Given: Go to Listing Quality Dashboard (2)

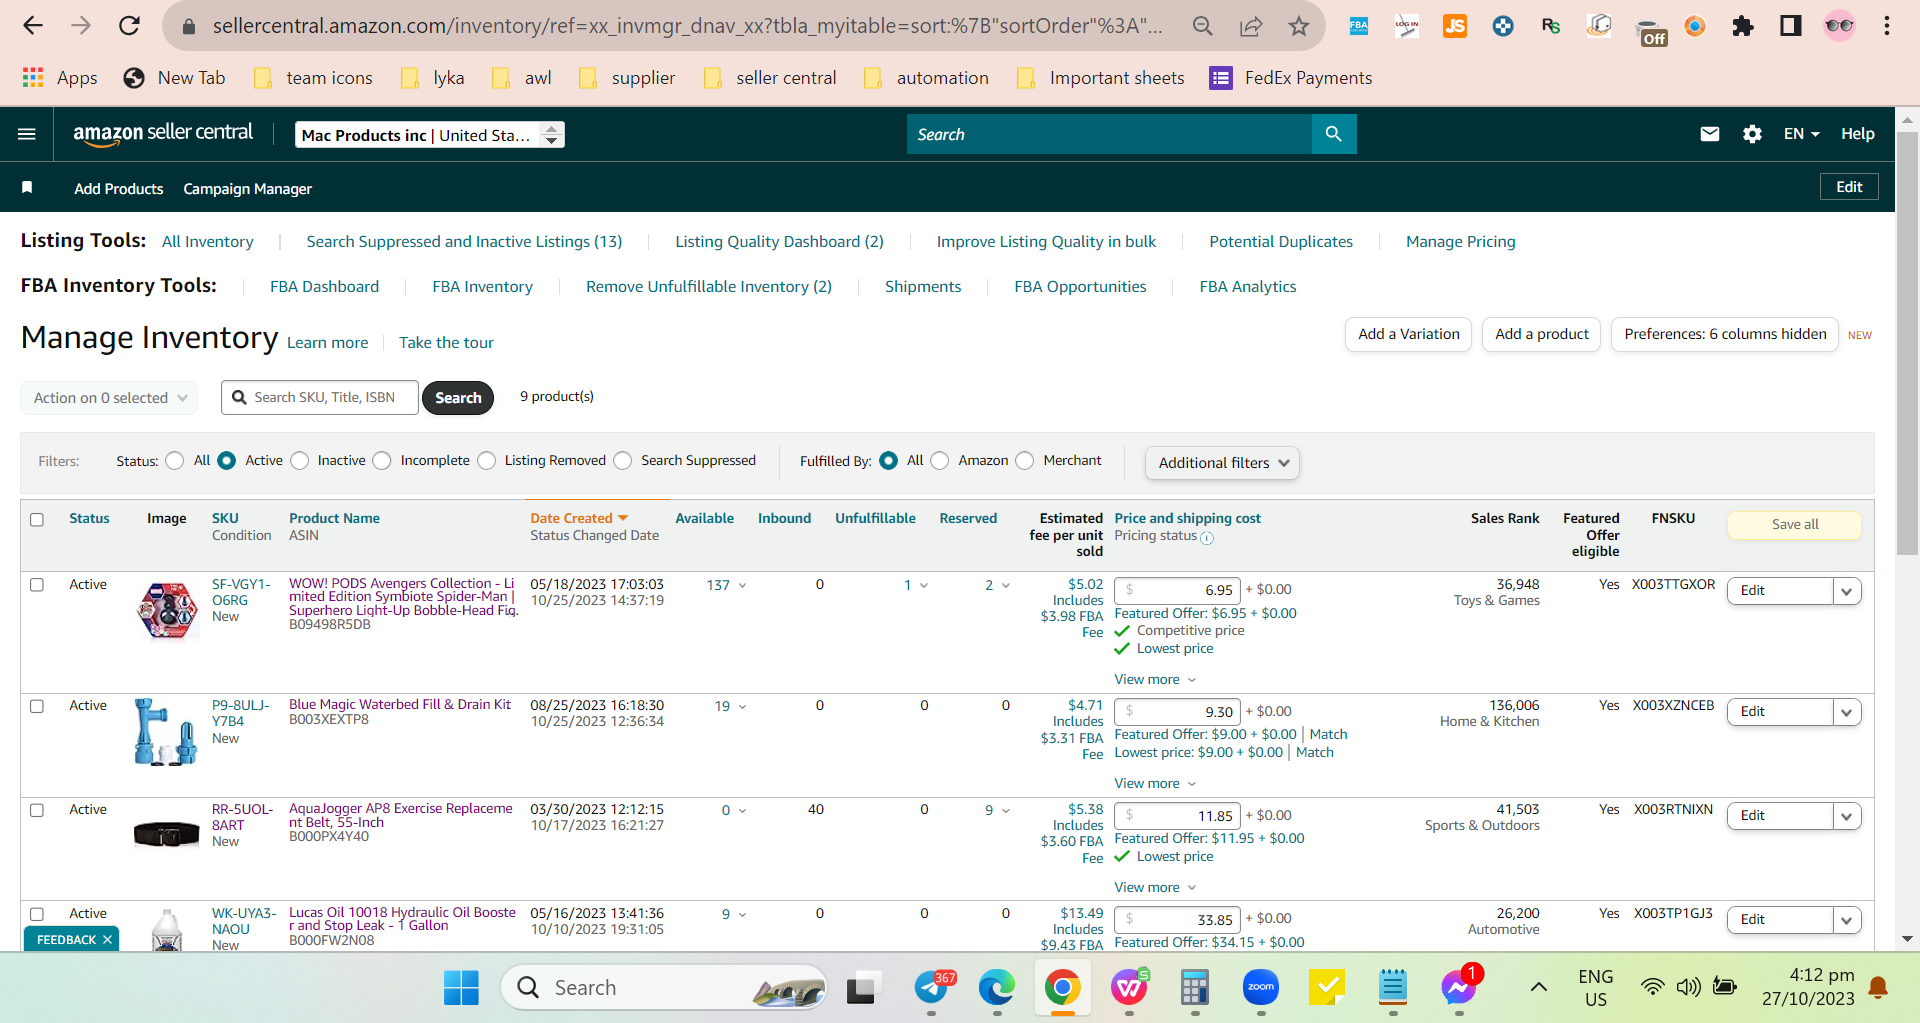Looking at the screenshot, I should point(779,242).
